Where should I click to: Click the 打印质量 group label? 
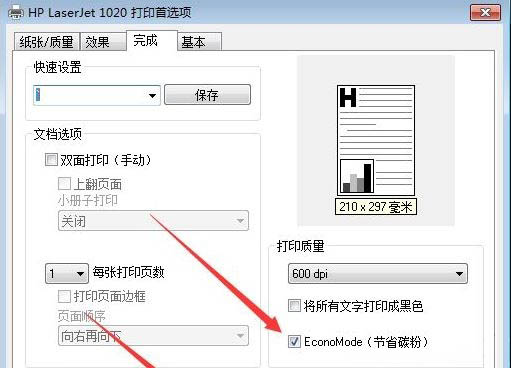click(x=300, y=246)
